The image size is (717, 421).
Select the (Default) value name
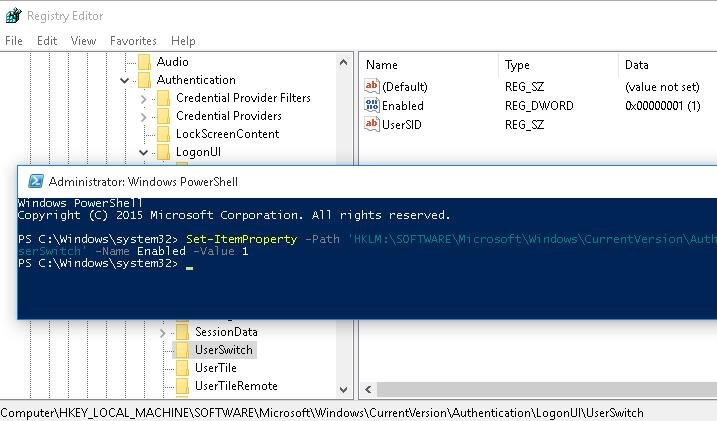coord(405,86)
